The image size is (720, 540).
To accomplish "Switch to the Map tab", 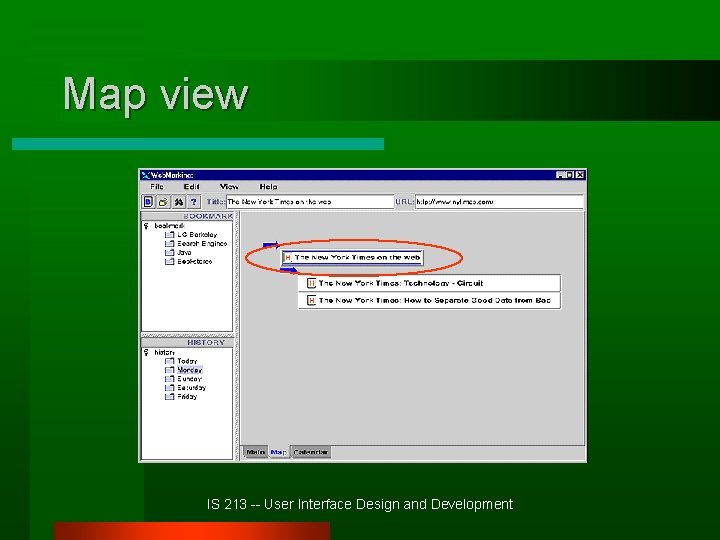I will [x=278, y=452].
